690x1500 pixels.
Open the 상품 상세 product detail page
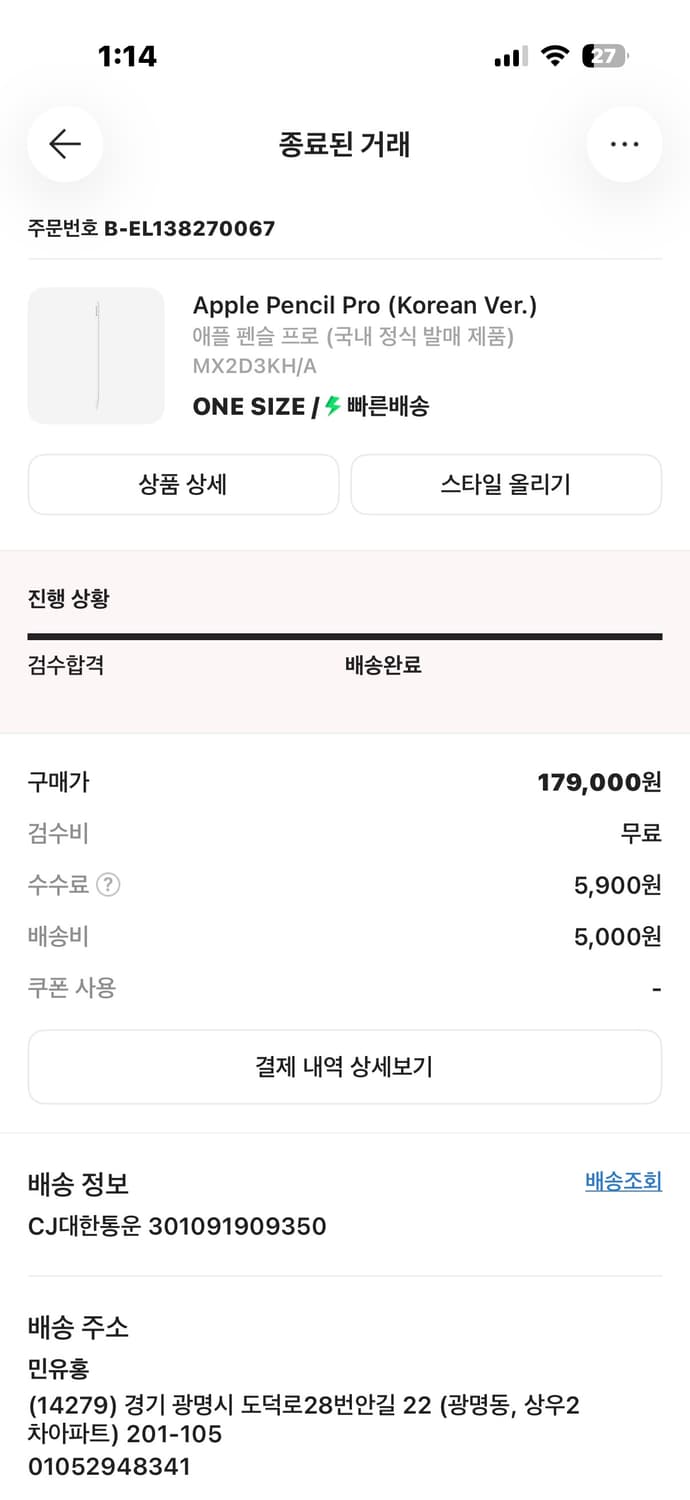[184, 484]
